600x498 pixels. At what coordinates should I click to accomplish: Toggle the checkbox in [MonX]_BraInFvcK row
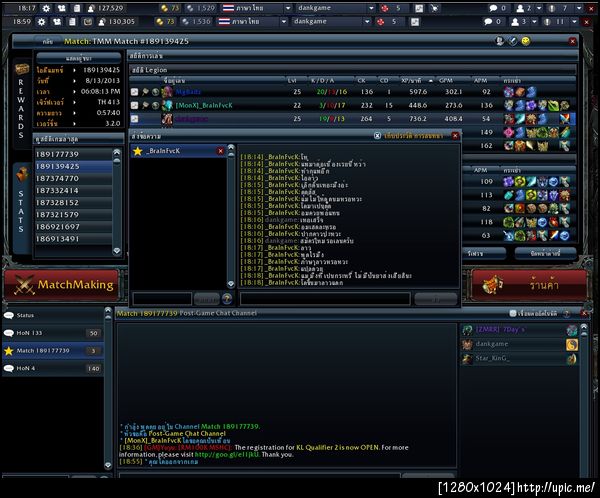(134, 105)
